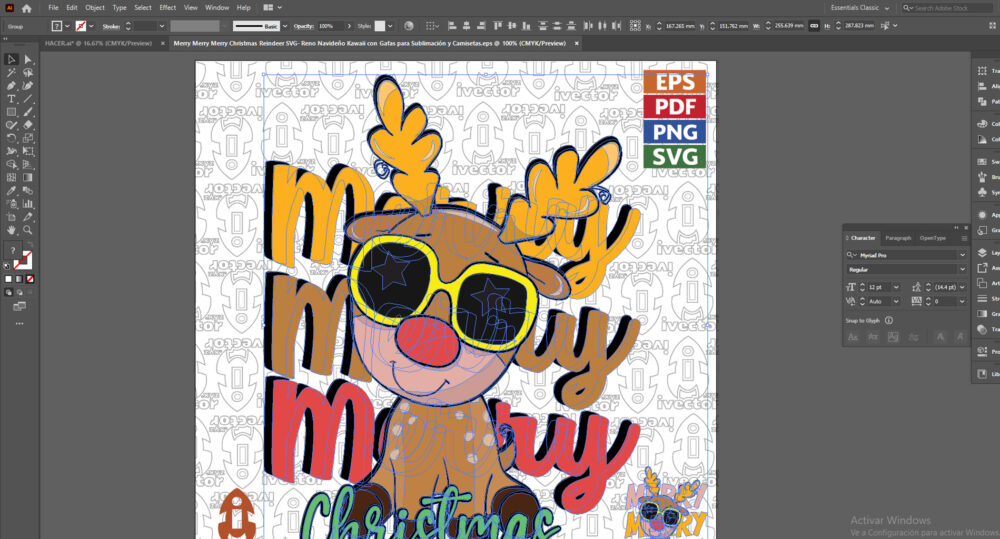The width and height of the screenshot is (1000, 539).
Task: Pick the Blend tool
Action: click(28, 190)
